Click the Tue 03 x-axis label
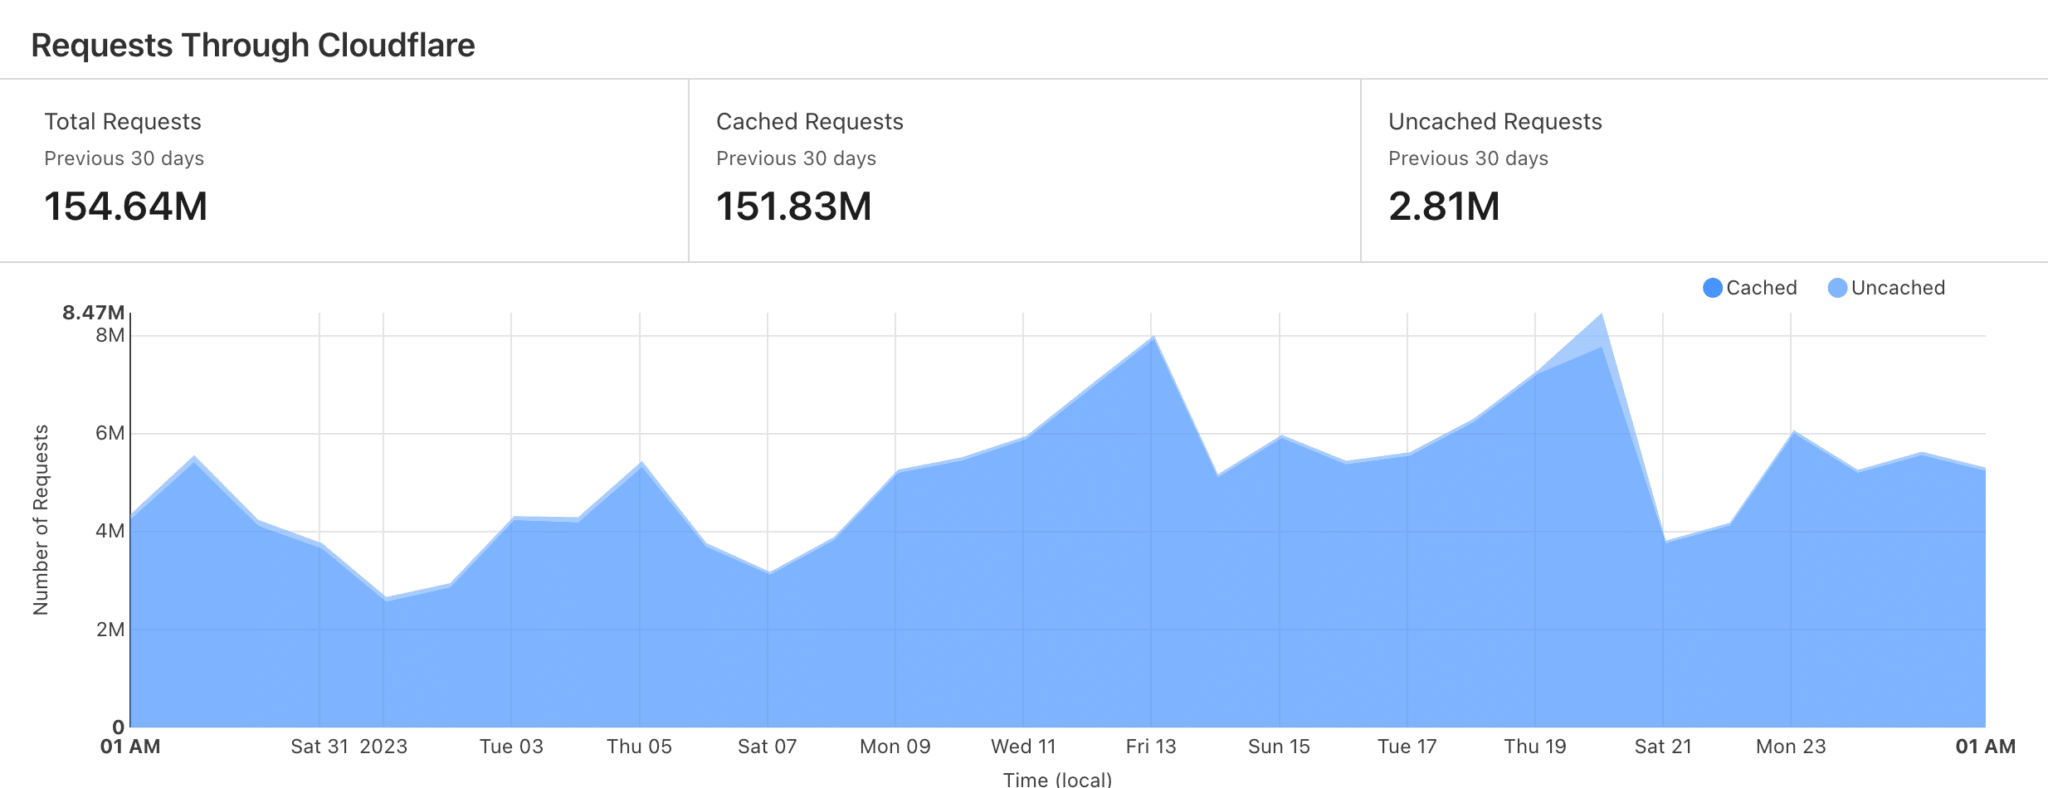 pos(511,747)
